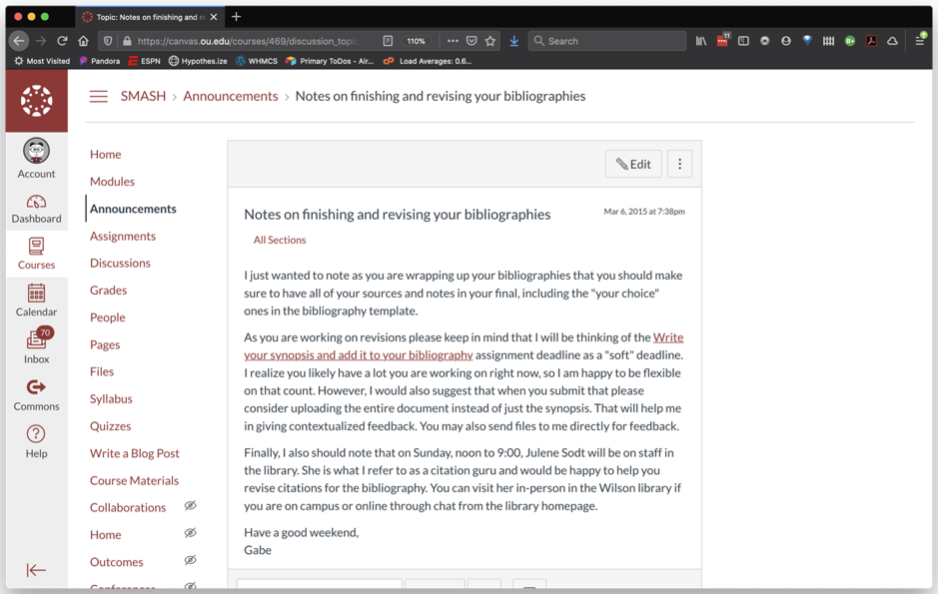Select Grades in course navigation

point(108,290)
